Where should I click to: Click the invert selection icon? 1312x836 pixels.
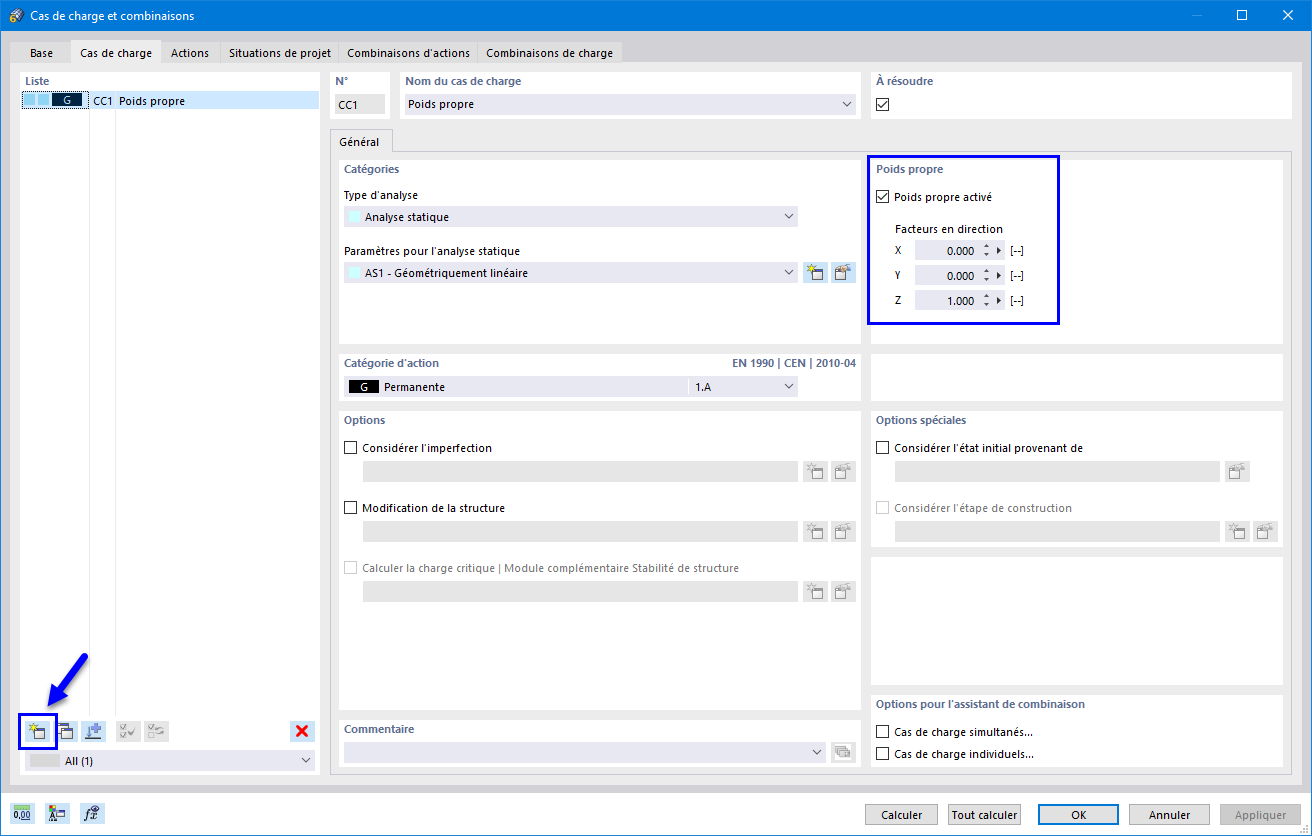156,731
